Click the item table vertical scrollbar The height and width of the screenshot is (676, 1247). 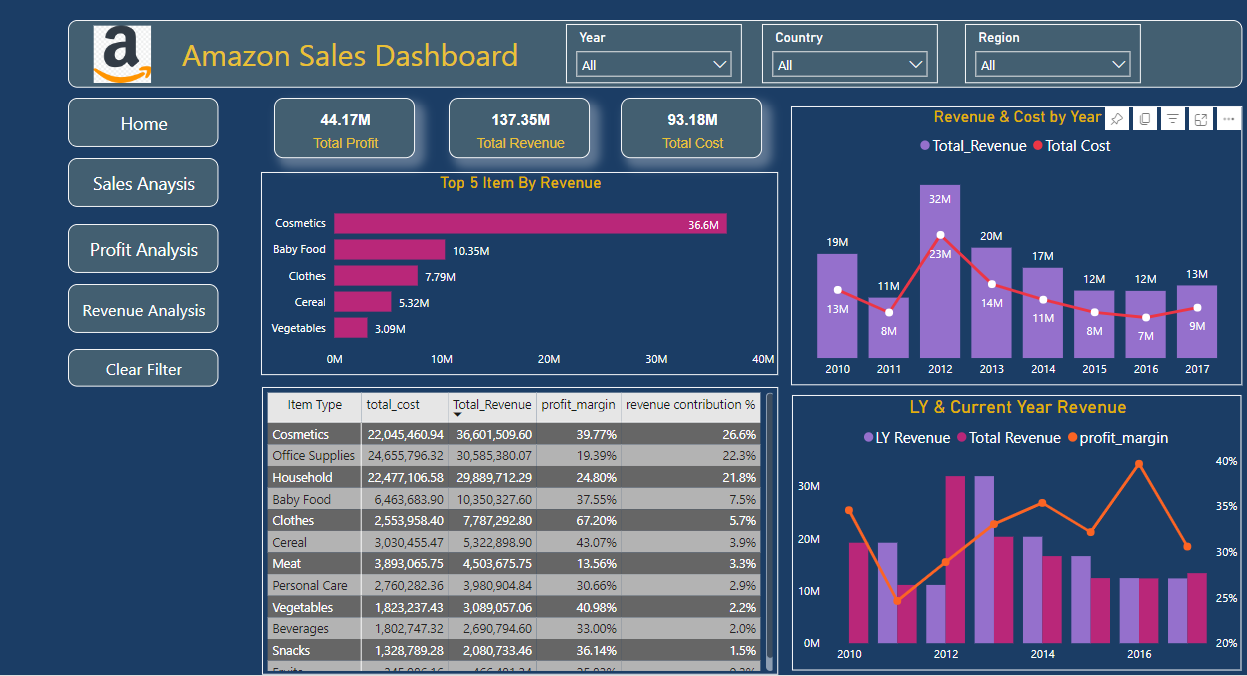(x=769, y=530)
